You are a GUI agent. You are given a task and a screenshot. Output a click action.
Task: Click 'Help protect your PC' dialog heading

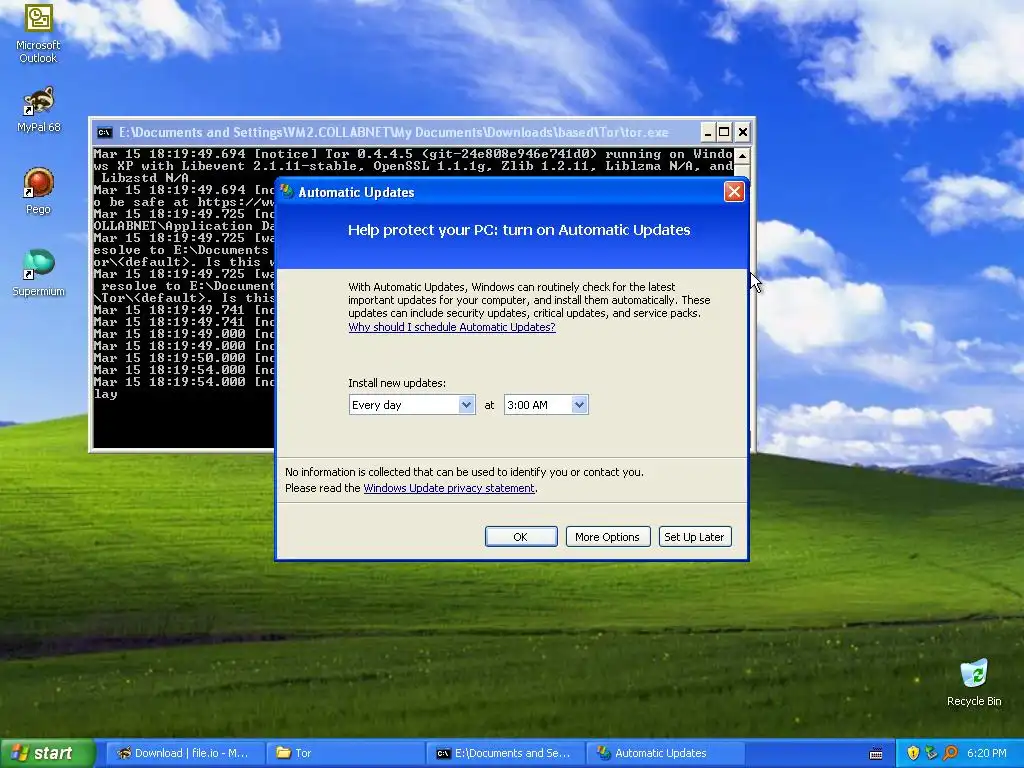pyautogui.click(x=519, y=230)
